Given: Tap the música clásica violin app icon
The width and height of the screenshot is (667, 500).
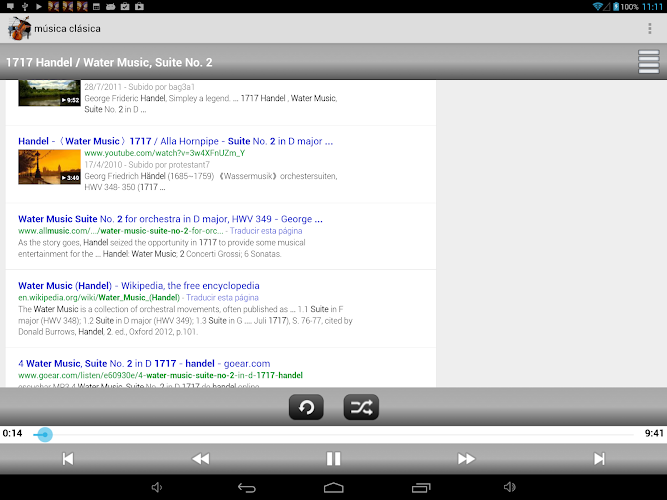Looking at the screenshot, I should pos(19,28).
